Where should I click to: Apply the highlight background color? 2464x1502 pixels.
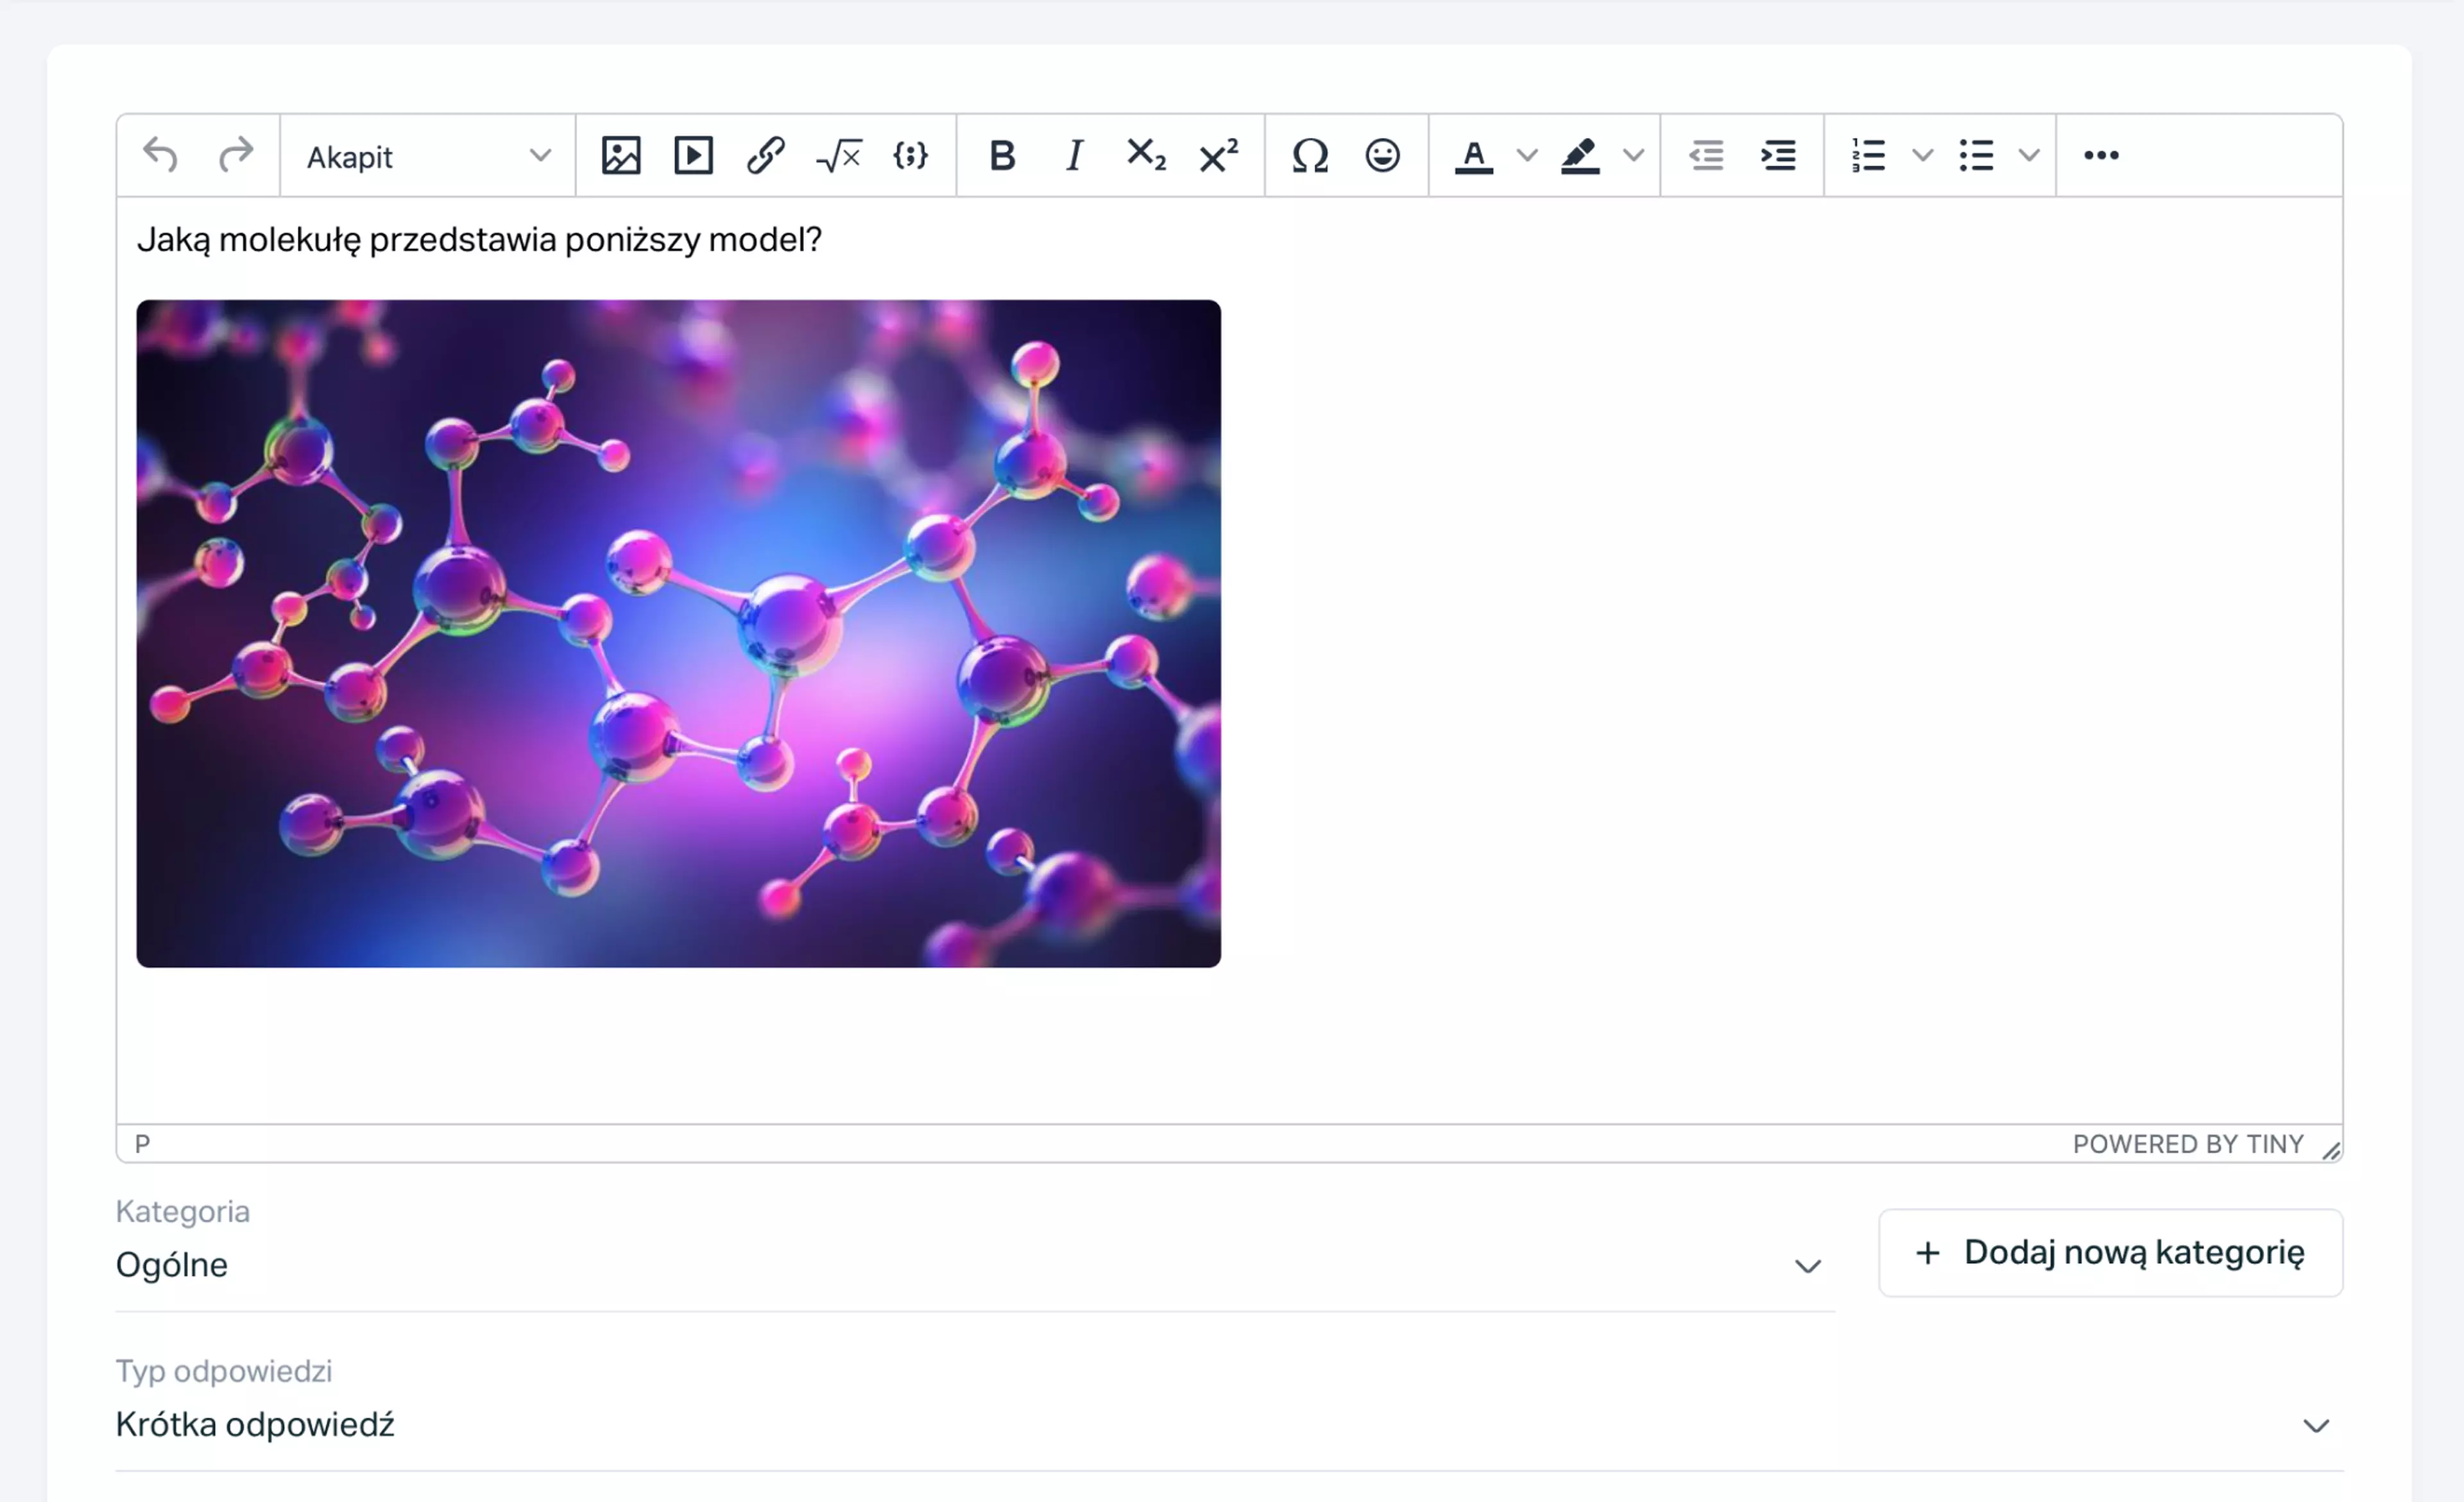pyautogui.click(x=1580, y=156)
